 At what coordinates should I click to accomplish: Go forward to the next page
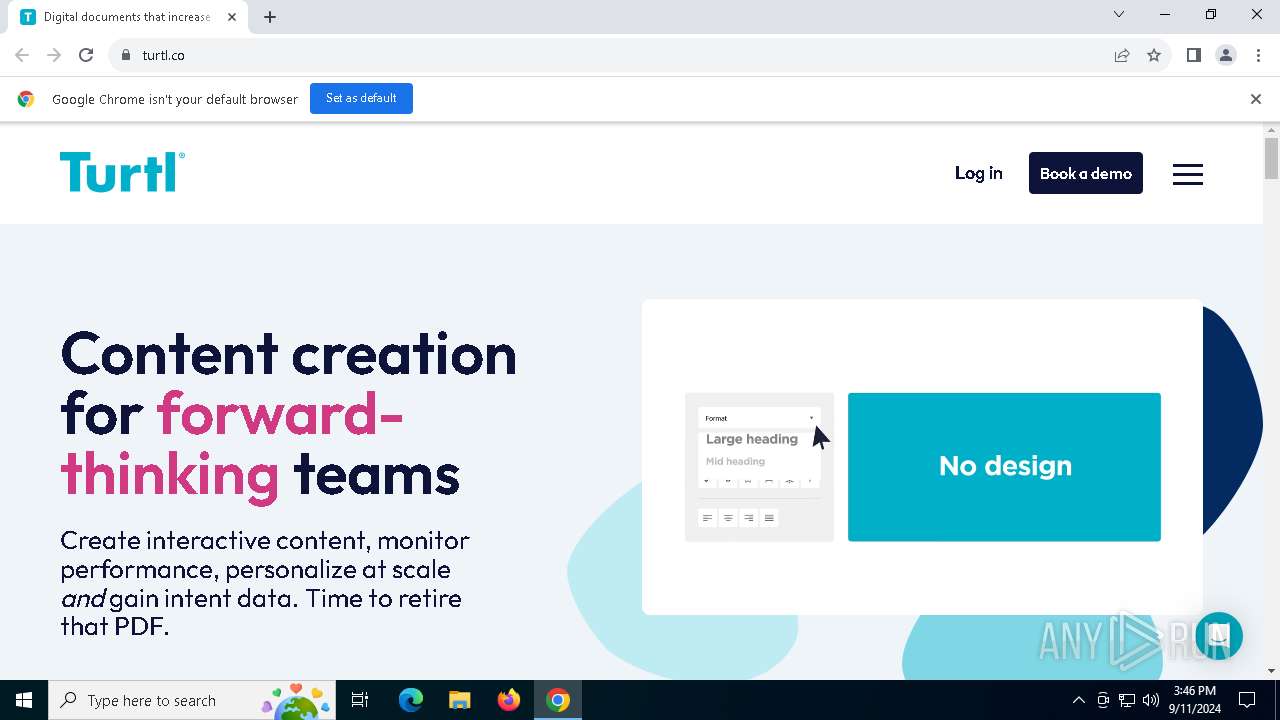pyautogui.click(x=54, y=55)
